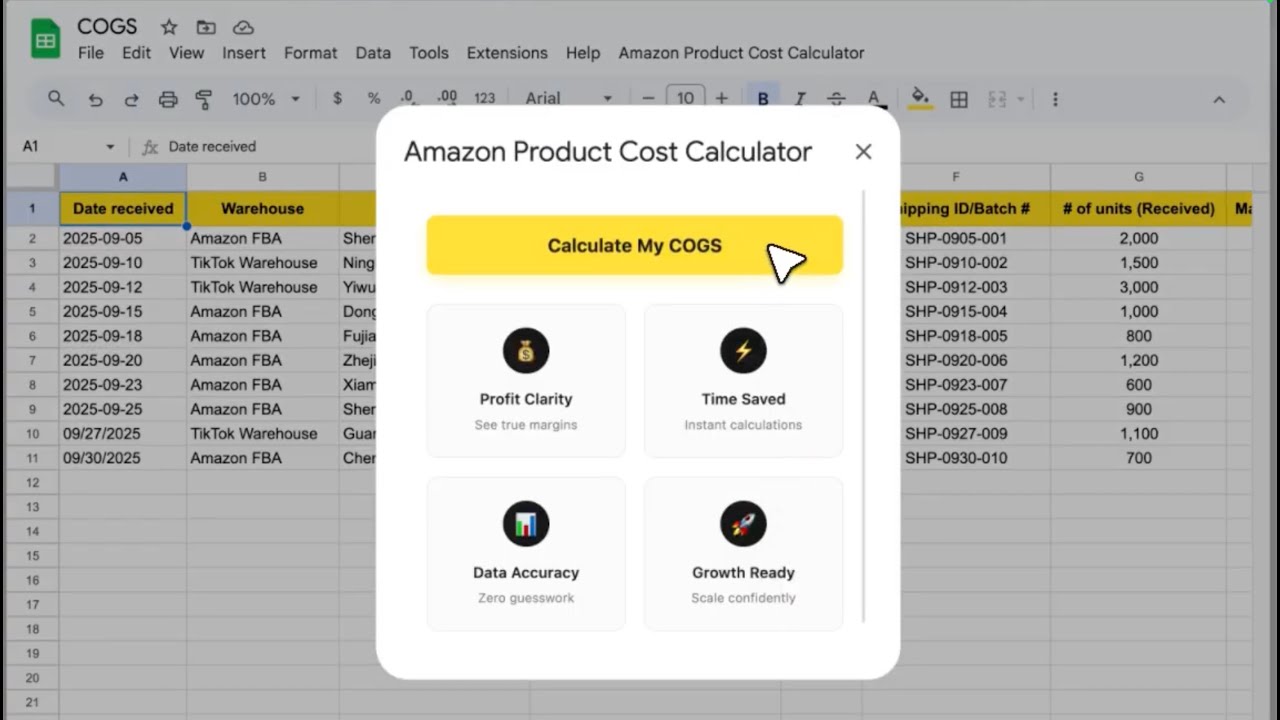Select column G header

[1139, 177]
